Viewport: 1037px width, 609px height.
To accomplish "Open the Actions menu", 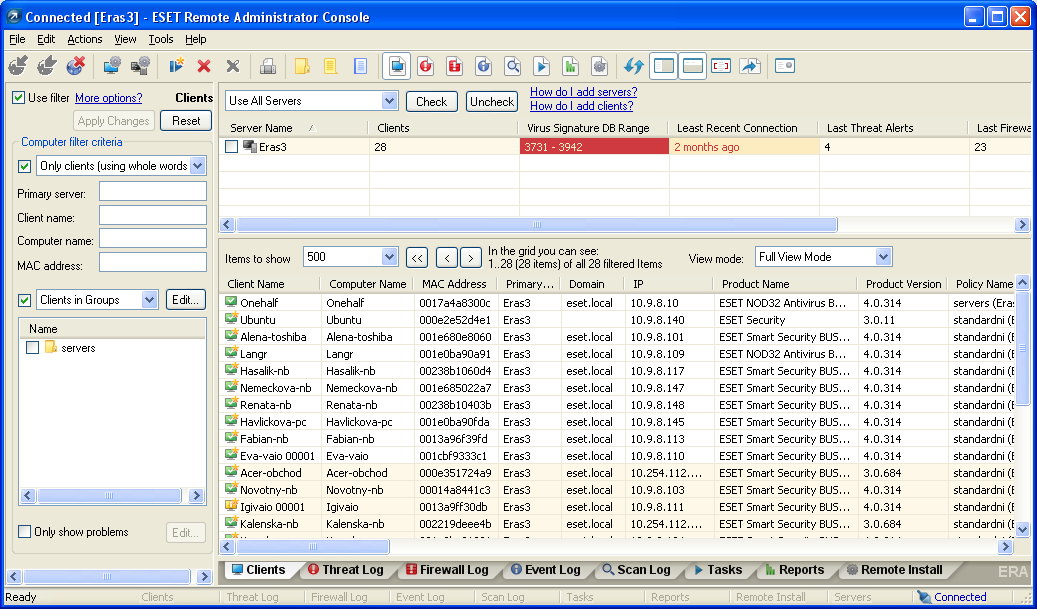I will tap(85, 39).
